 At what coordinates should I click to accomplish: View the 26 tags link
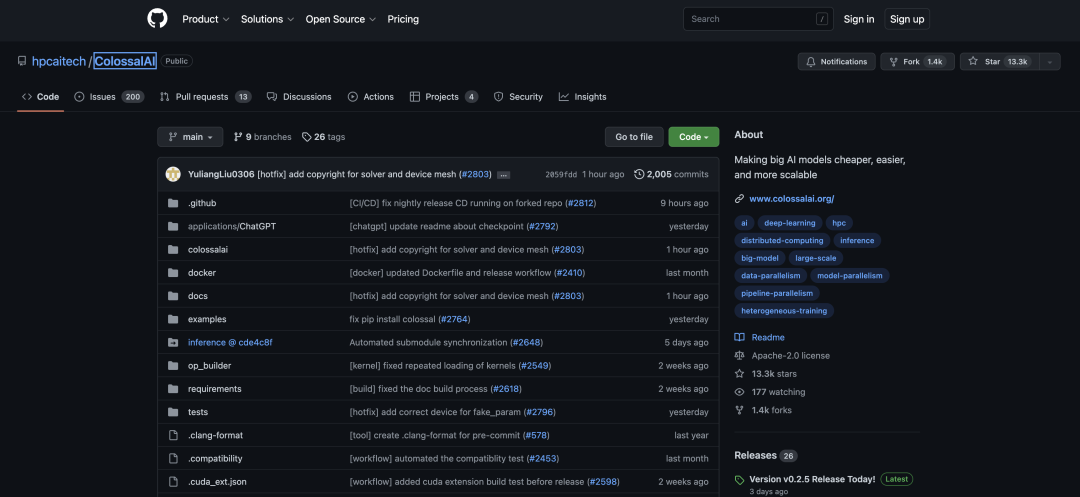click(324, 137)
